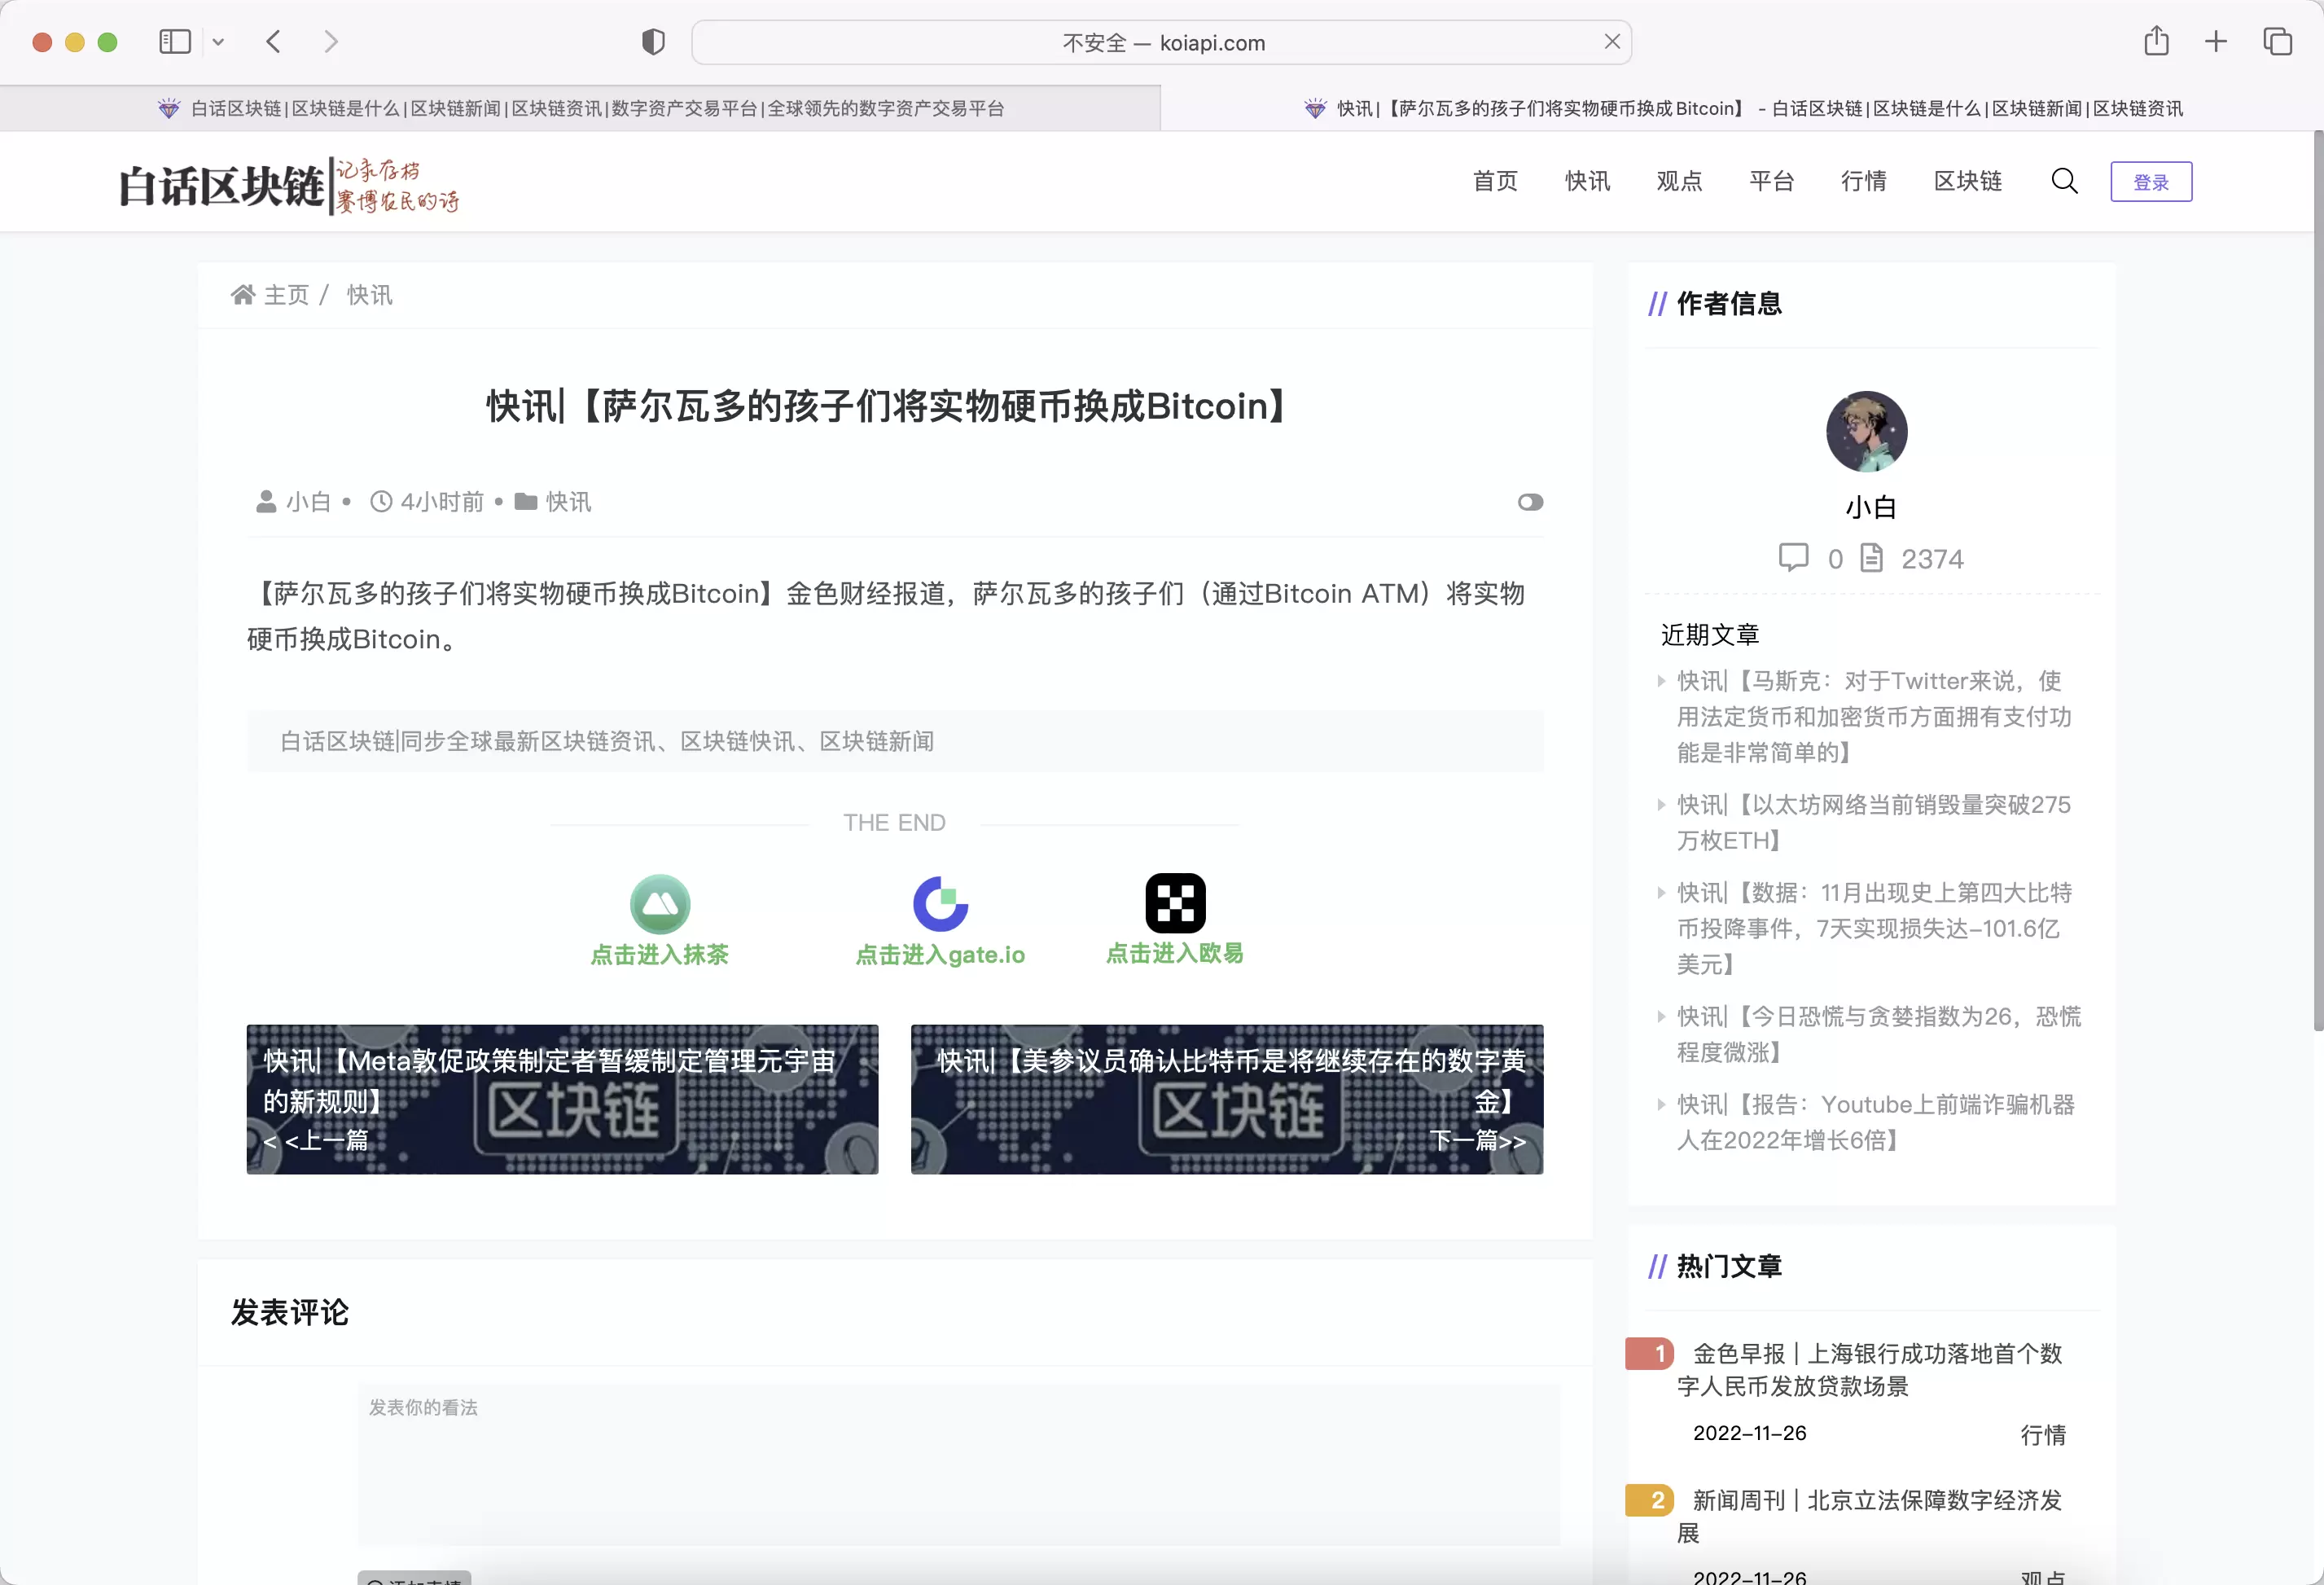Stop loading with the address bar X
Screen dimensions: 2324x1585
(x=1612, y=42)
